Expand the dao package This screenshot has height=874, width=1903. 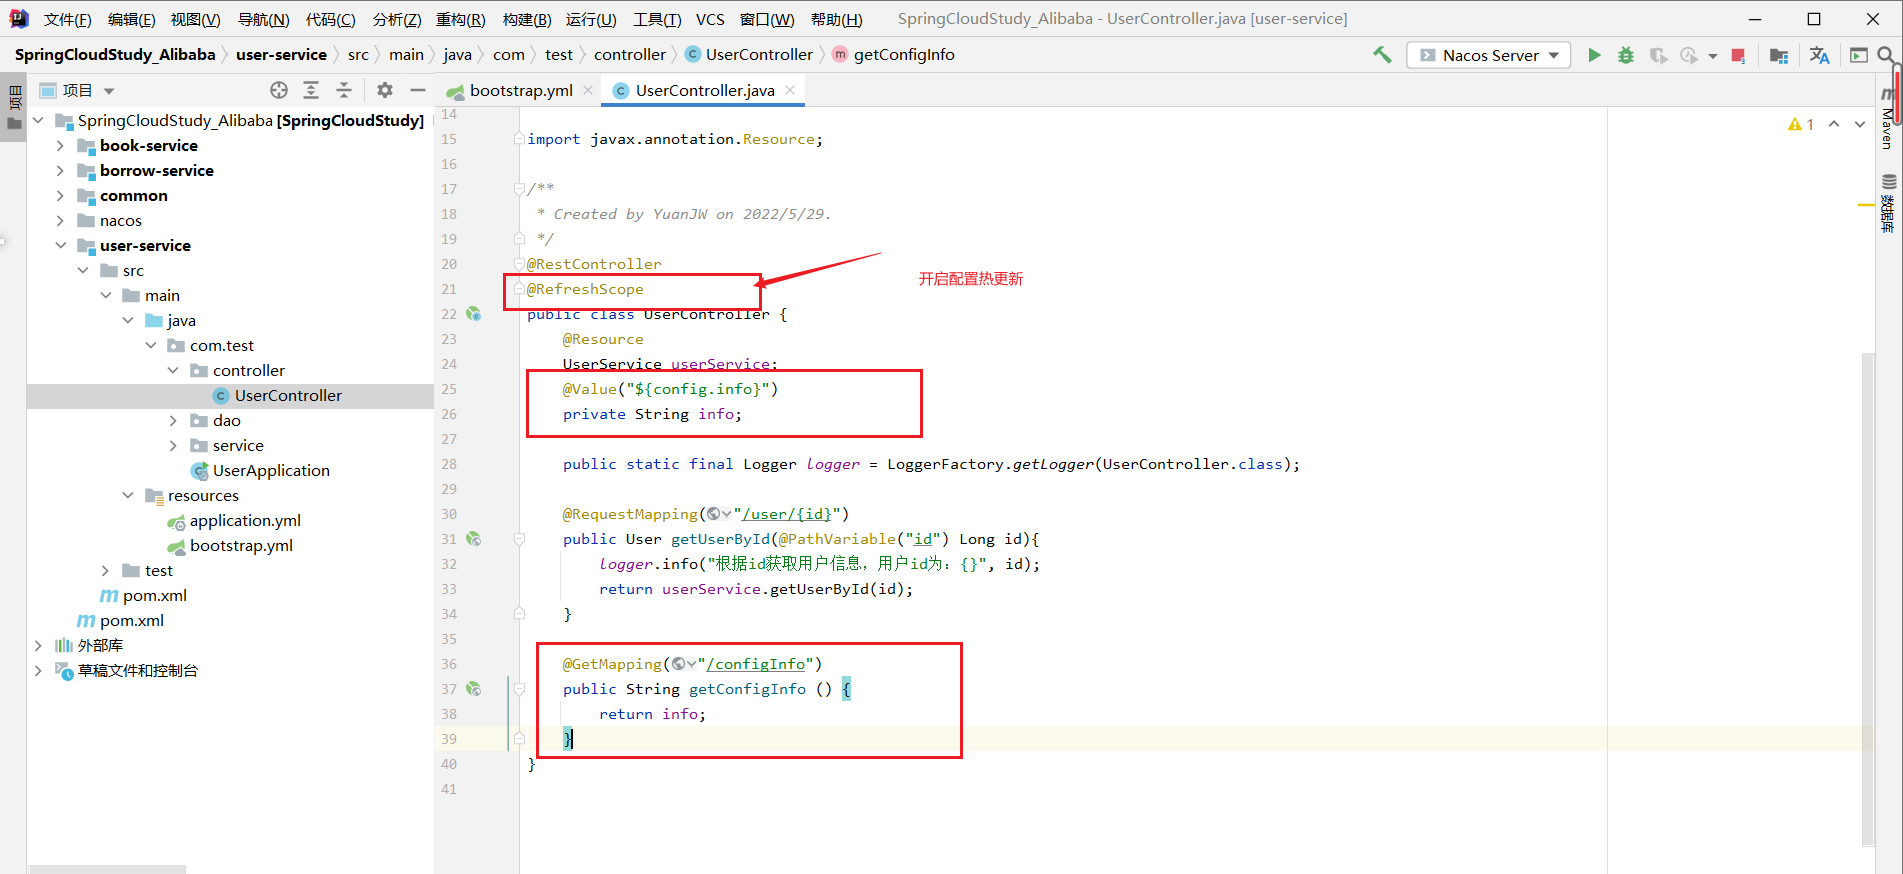(173, 421)
